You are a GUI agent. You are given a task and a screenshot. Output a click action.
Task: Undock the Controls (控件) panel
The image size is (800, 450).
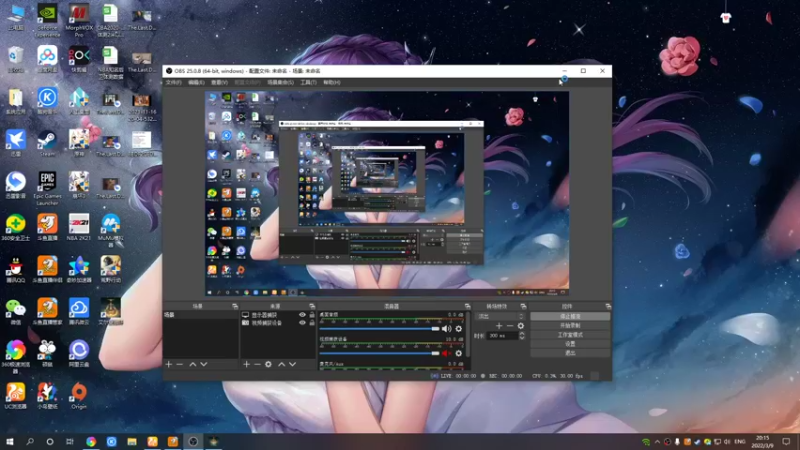608,306
